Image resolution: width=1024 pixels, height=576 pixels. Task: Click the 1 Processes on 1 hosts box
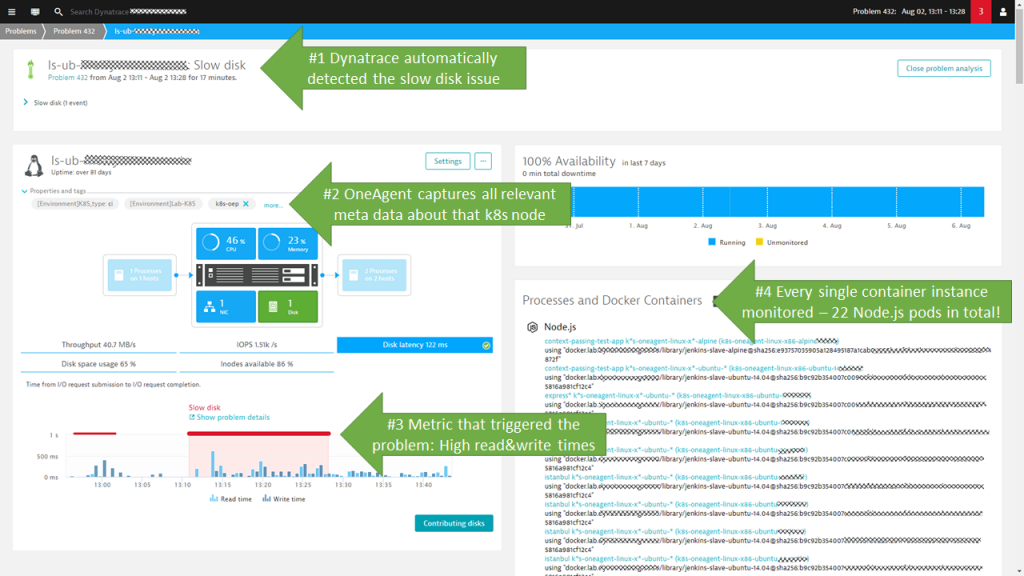click(x=140, y=275)
